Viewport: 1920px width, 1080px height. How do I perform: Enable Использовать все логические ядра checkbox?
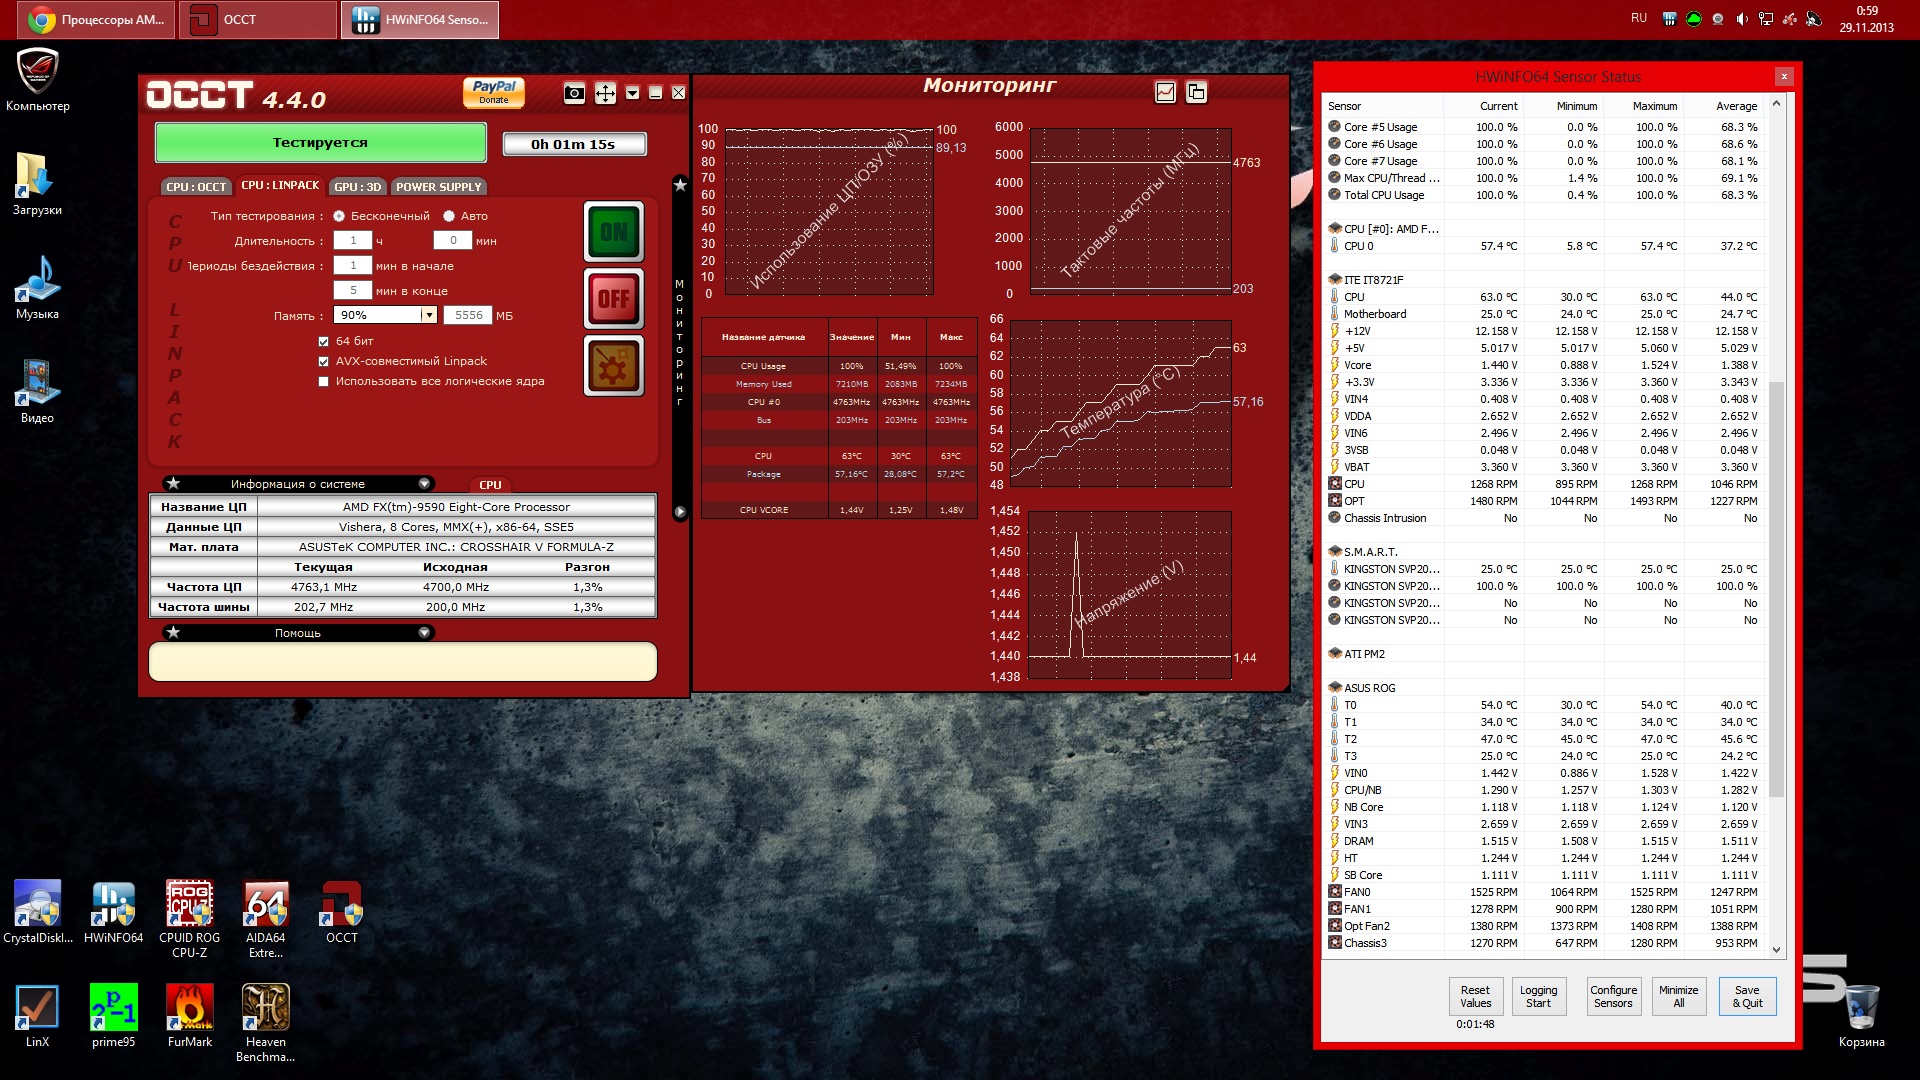pyautogui.click(x=323, y=381)
